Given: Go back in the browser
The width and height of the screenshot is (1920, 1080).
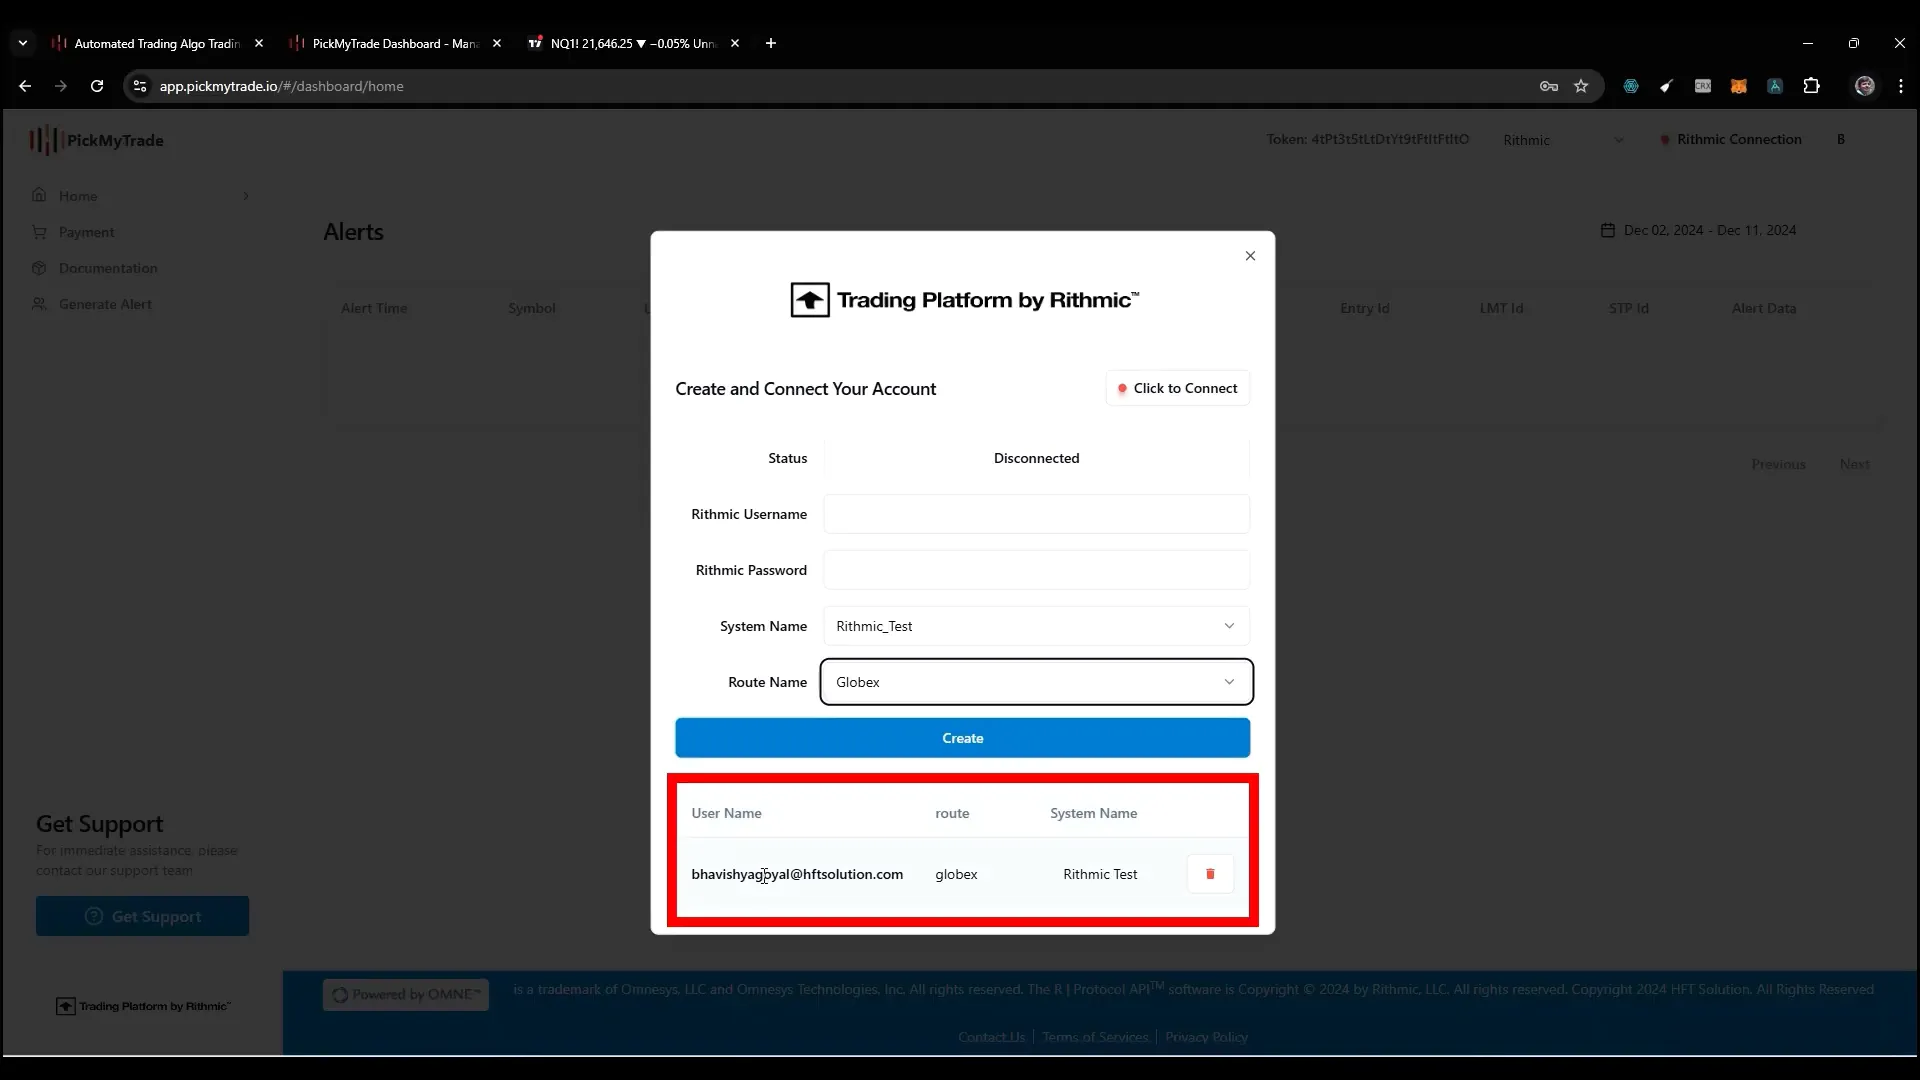Looking at the screenshot, I should click(x=25, y=86).
